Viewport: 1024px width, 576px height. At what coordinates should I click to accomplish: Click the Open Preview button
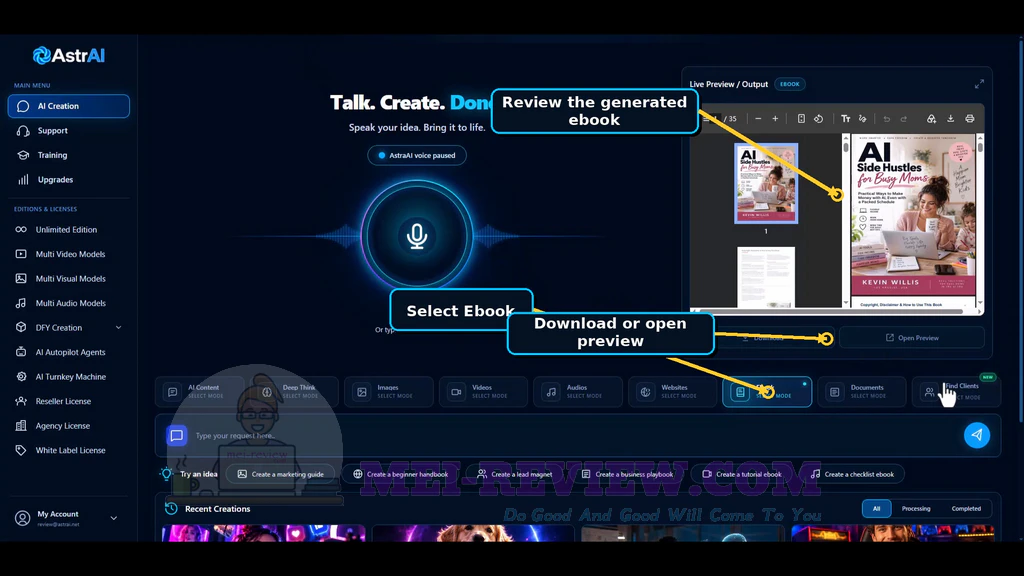click(912, 338)
